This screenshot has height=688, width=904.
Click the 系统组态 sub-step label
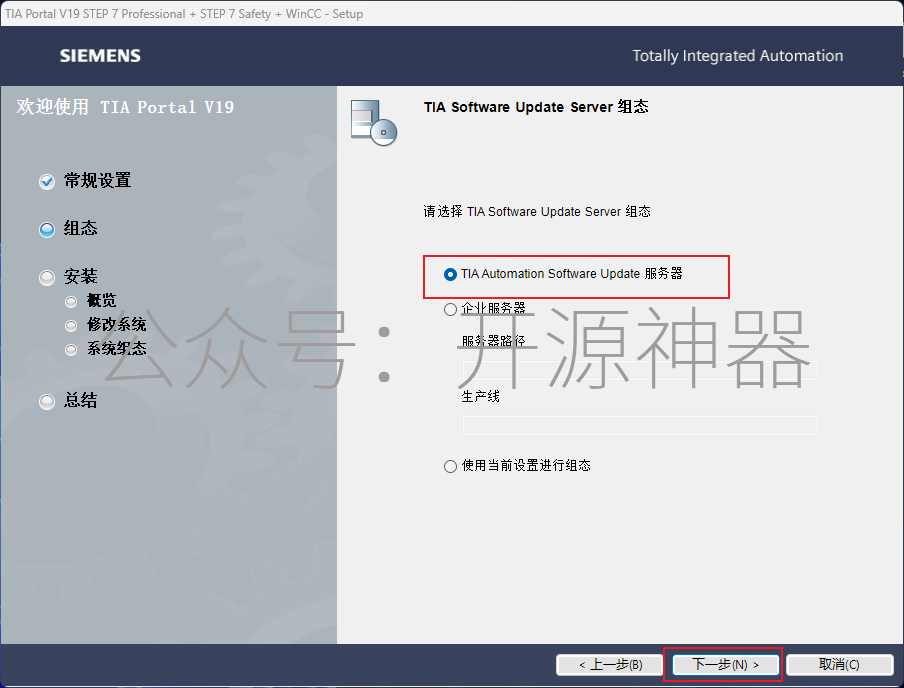click(x=116, y=348)
